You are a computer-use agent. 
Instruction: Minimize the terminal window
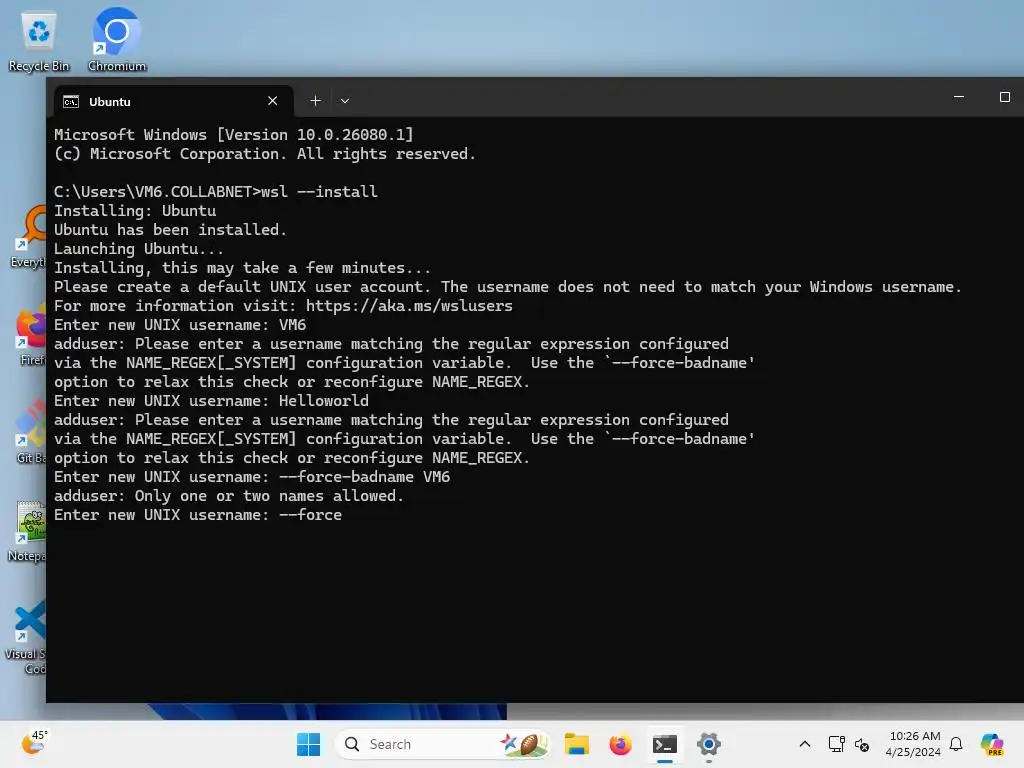(x=959, y=97)
